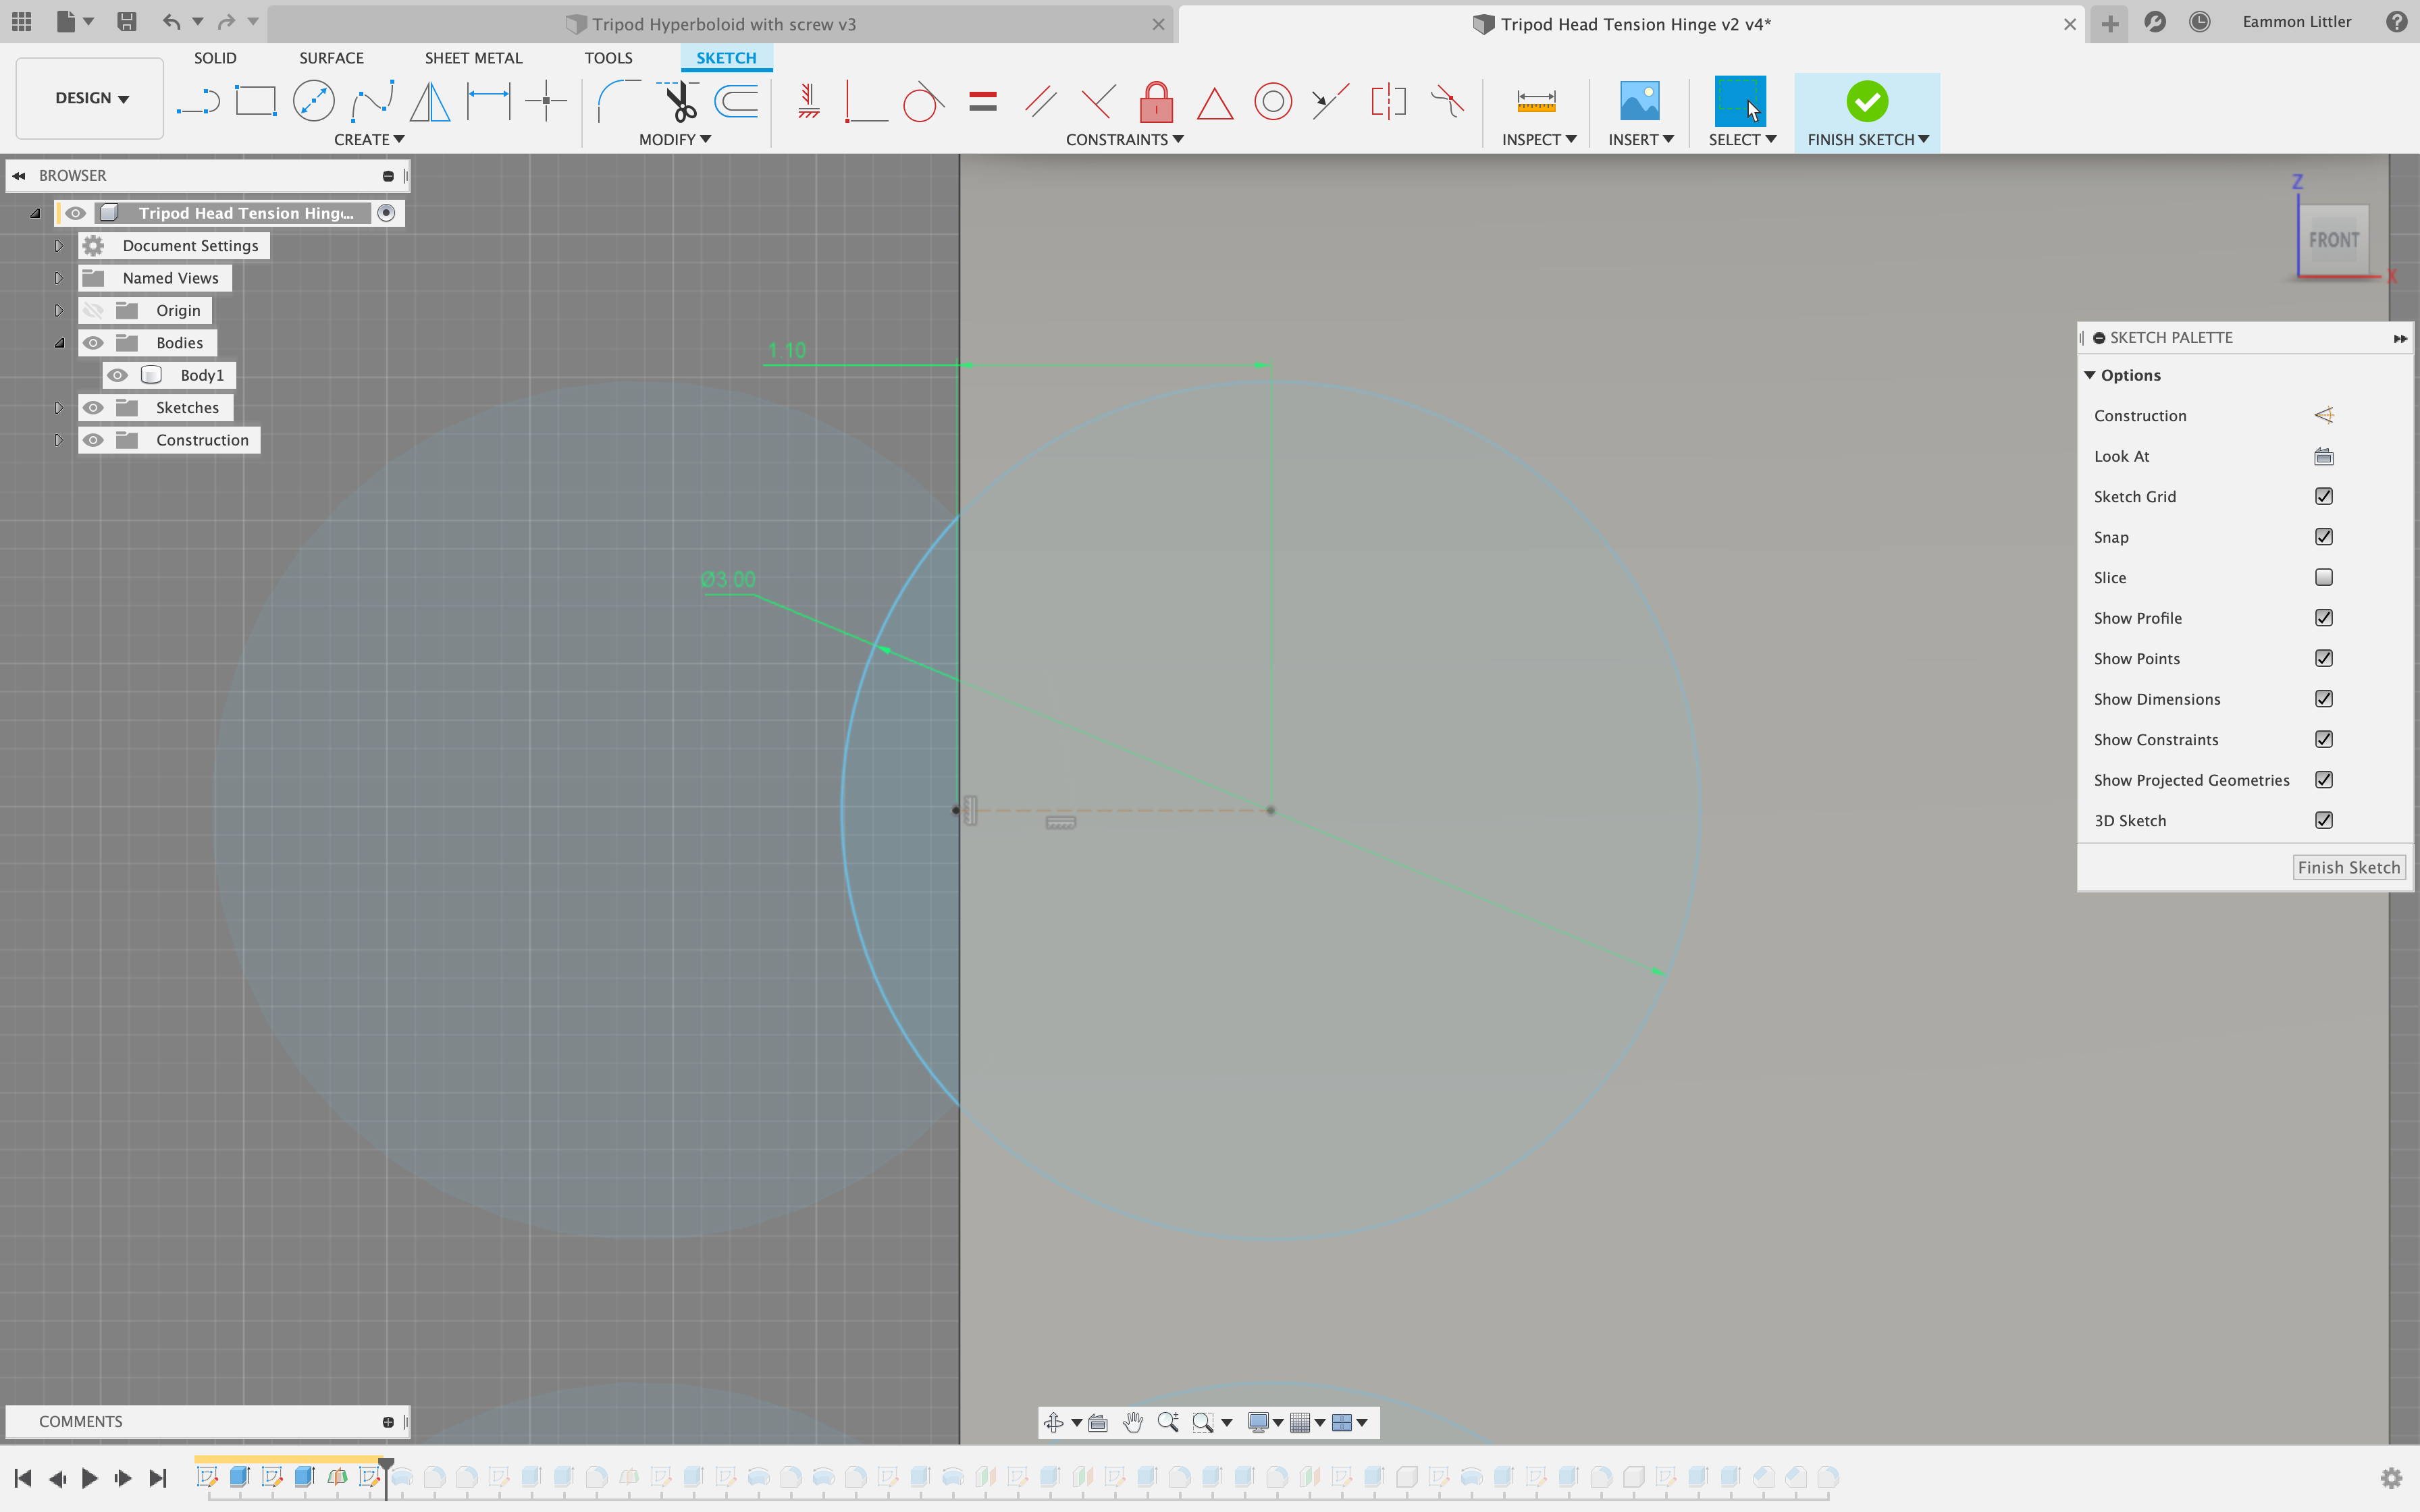The height and width of the screenshot is (1512, 2420).
Task: Jump to the end of the timeline
Action: (158, 1477)
